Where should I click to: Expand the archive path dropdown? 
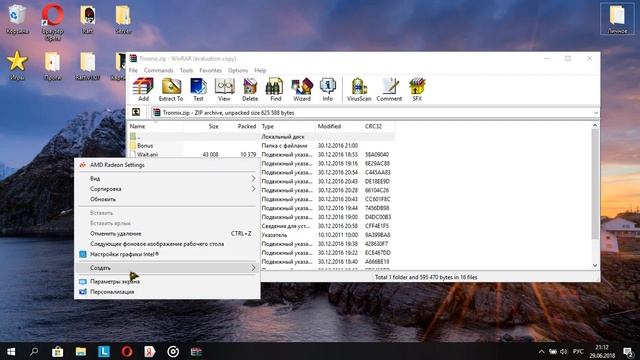(x=596, y=113)
